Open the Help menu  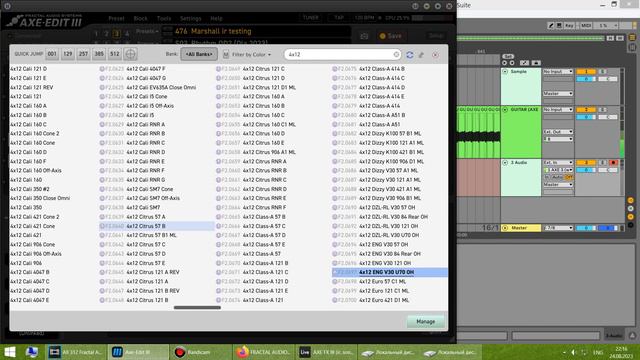216,18
